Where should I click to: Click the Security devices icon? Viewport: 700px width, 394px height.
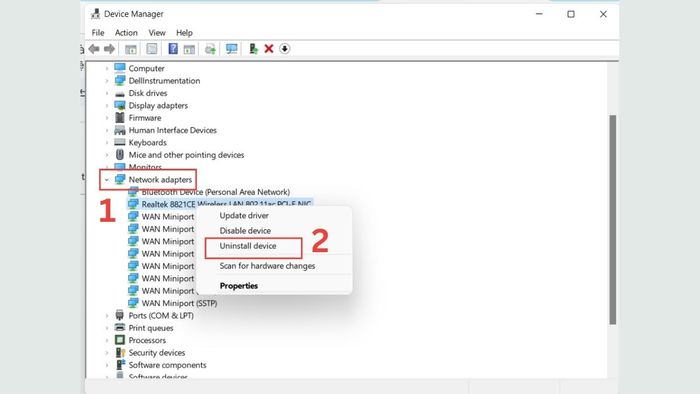(120, 353)
